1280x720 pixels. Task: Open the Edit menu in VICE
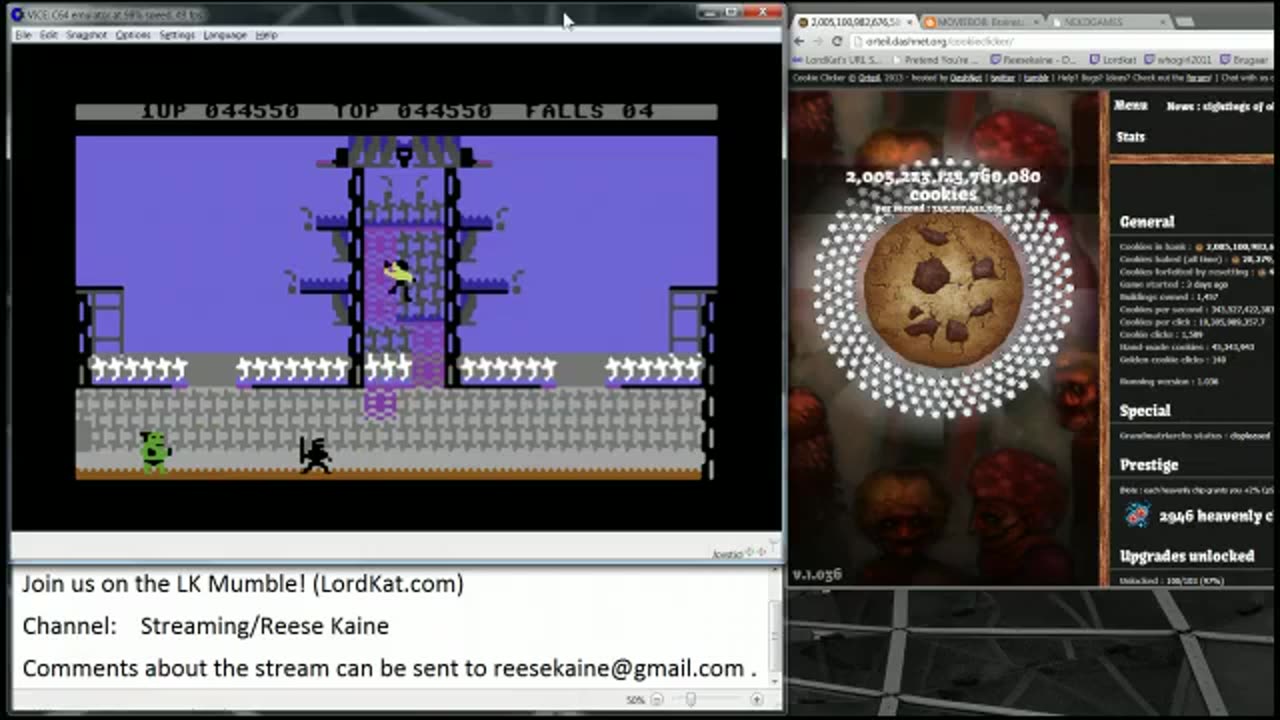pyautogui.click(x=49, y=35)
